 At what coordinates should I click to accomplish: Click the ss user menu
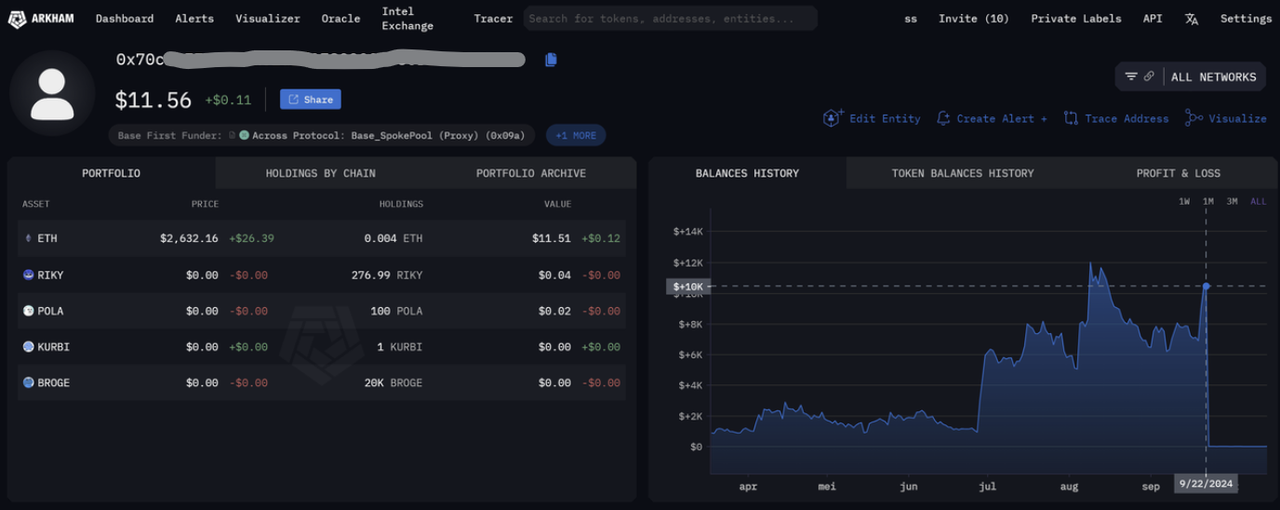[x=910, y=19]
